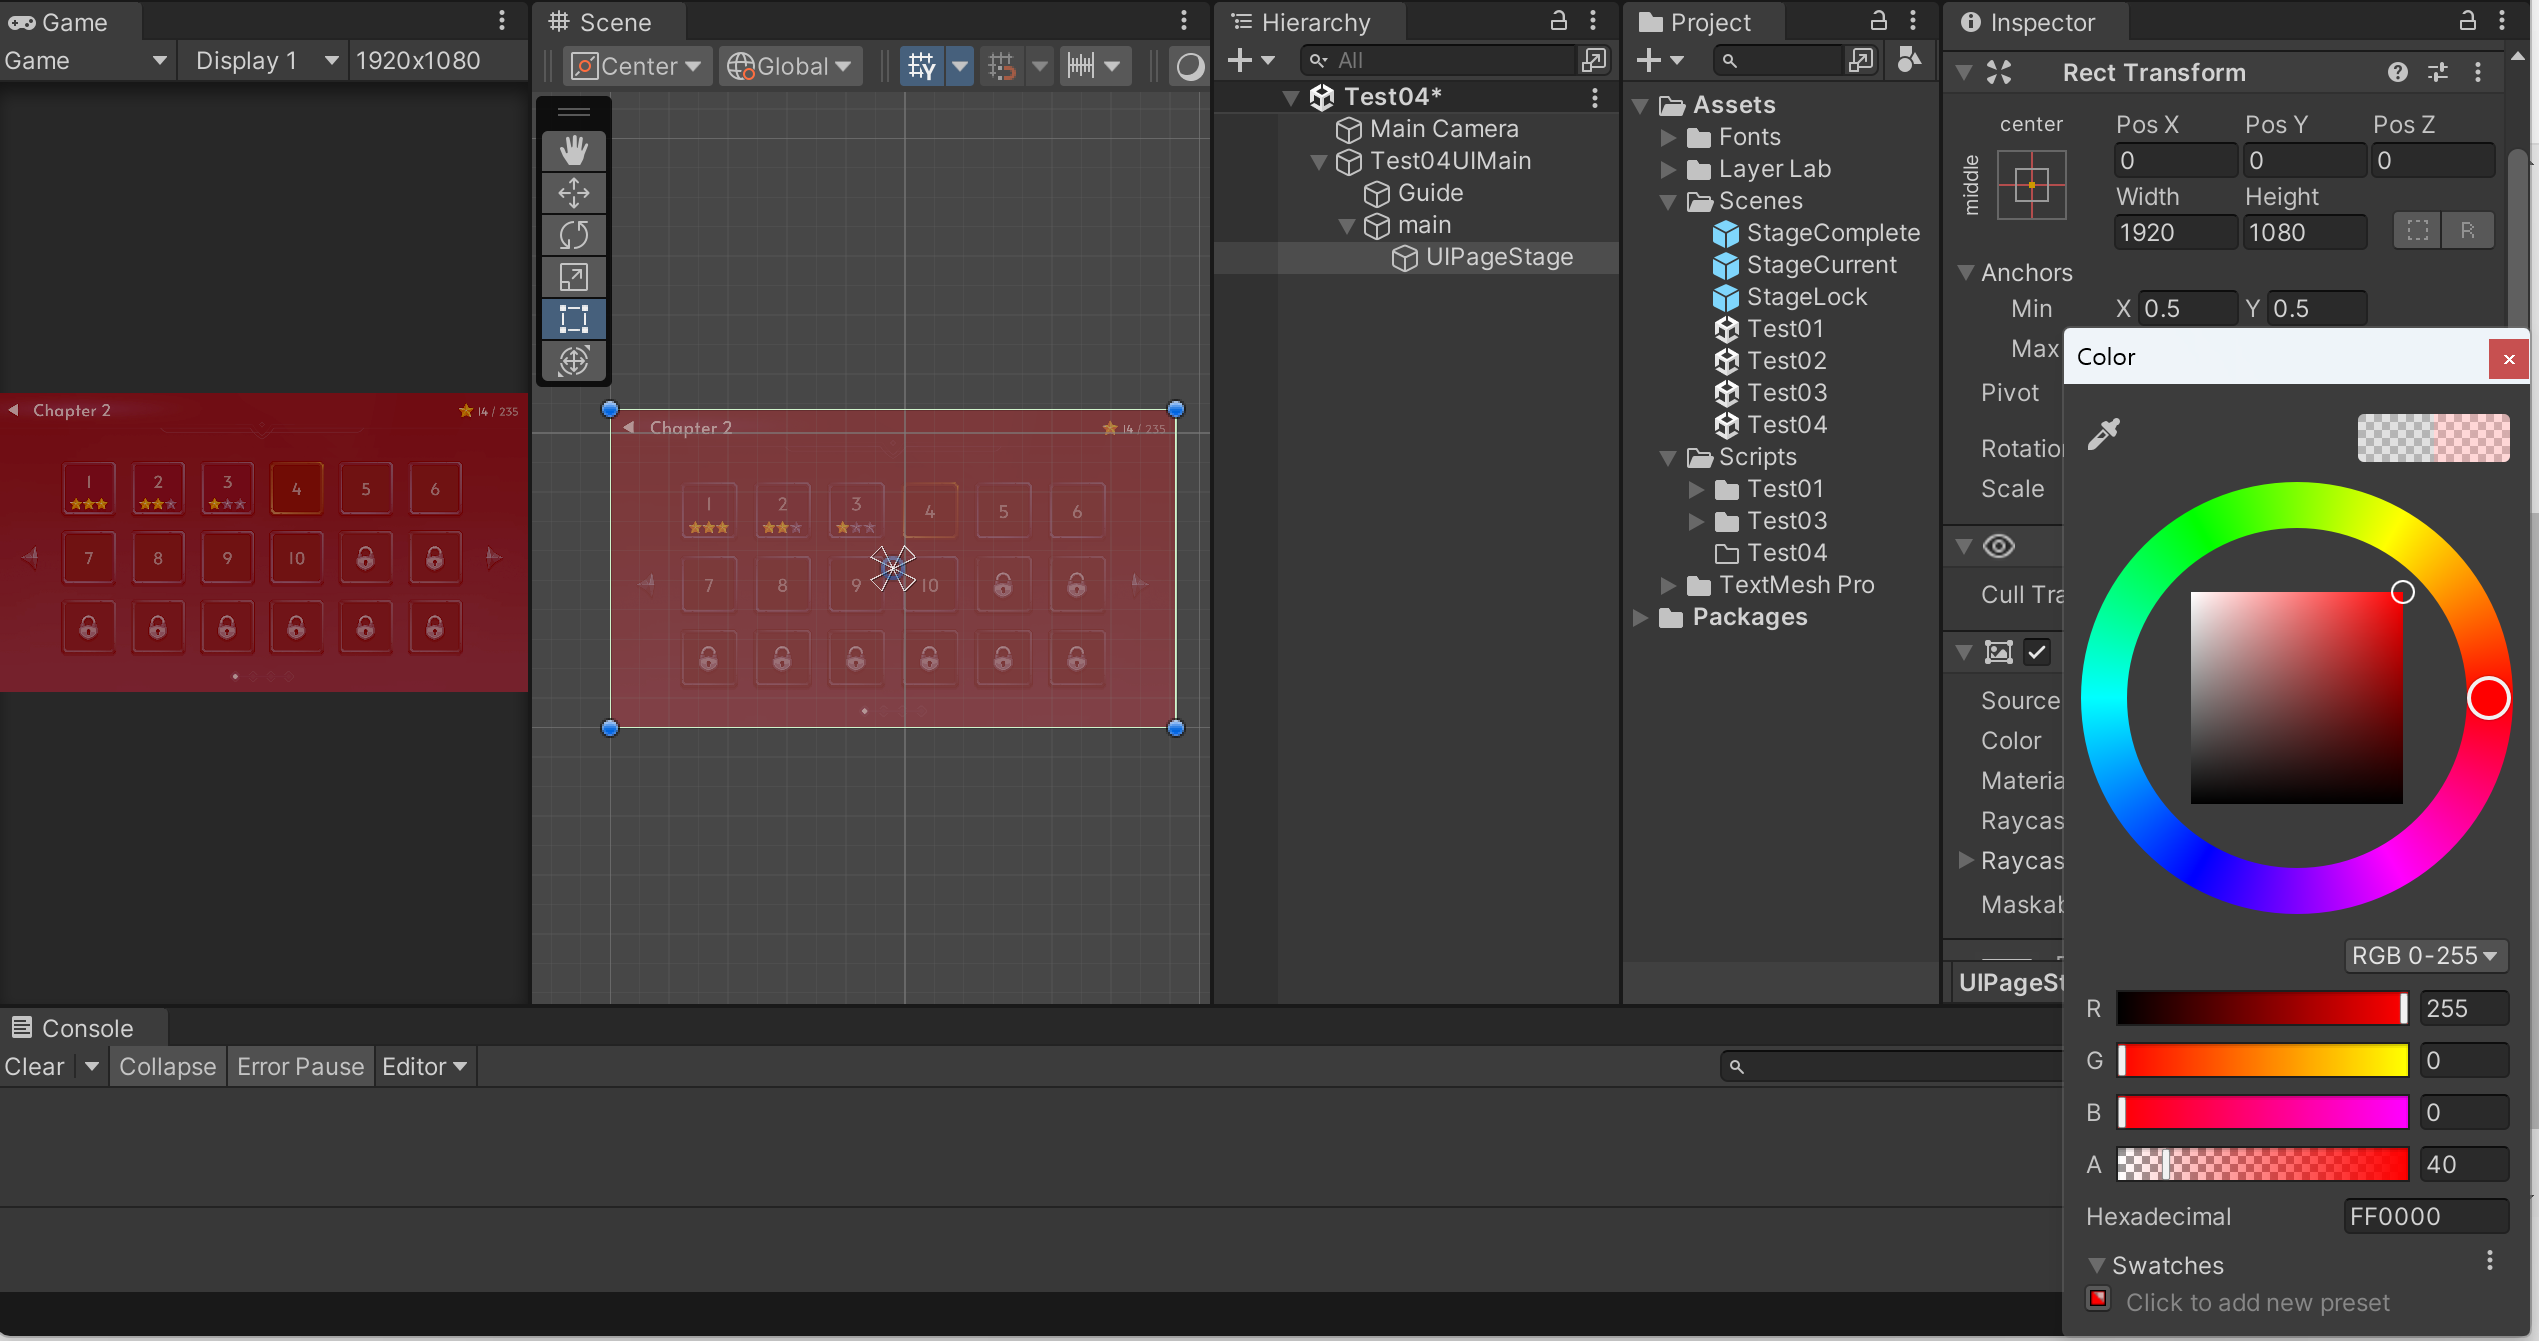Select the Hand tool in Scene toolbar
This screenshot has height=1341, width=2539.
tap(573, 151)
